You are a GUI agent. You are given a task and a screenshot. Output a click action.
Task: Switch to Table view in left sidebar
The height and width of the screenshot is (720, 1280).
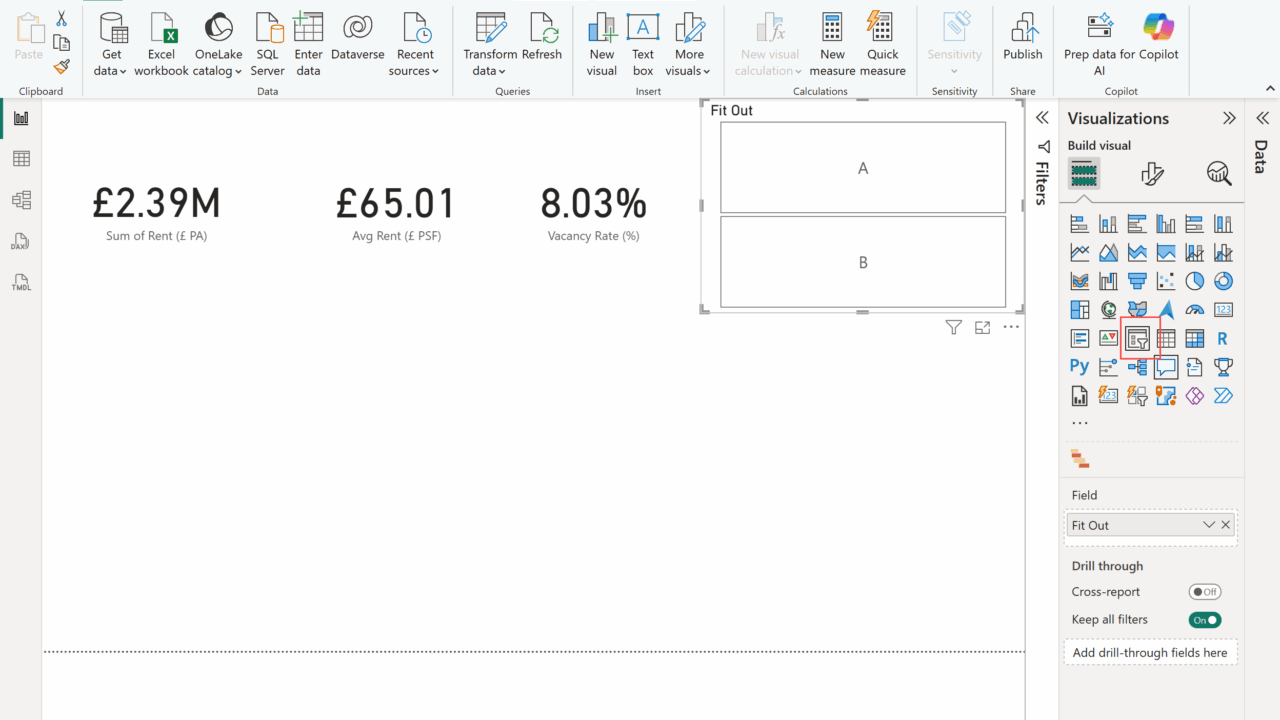tap(21, 158)
